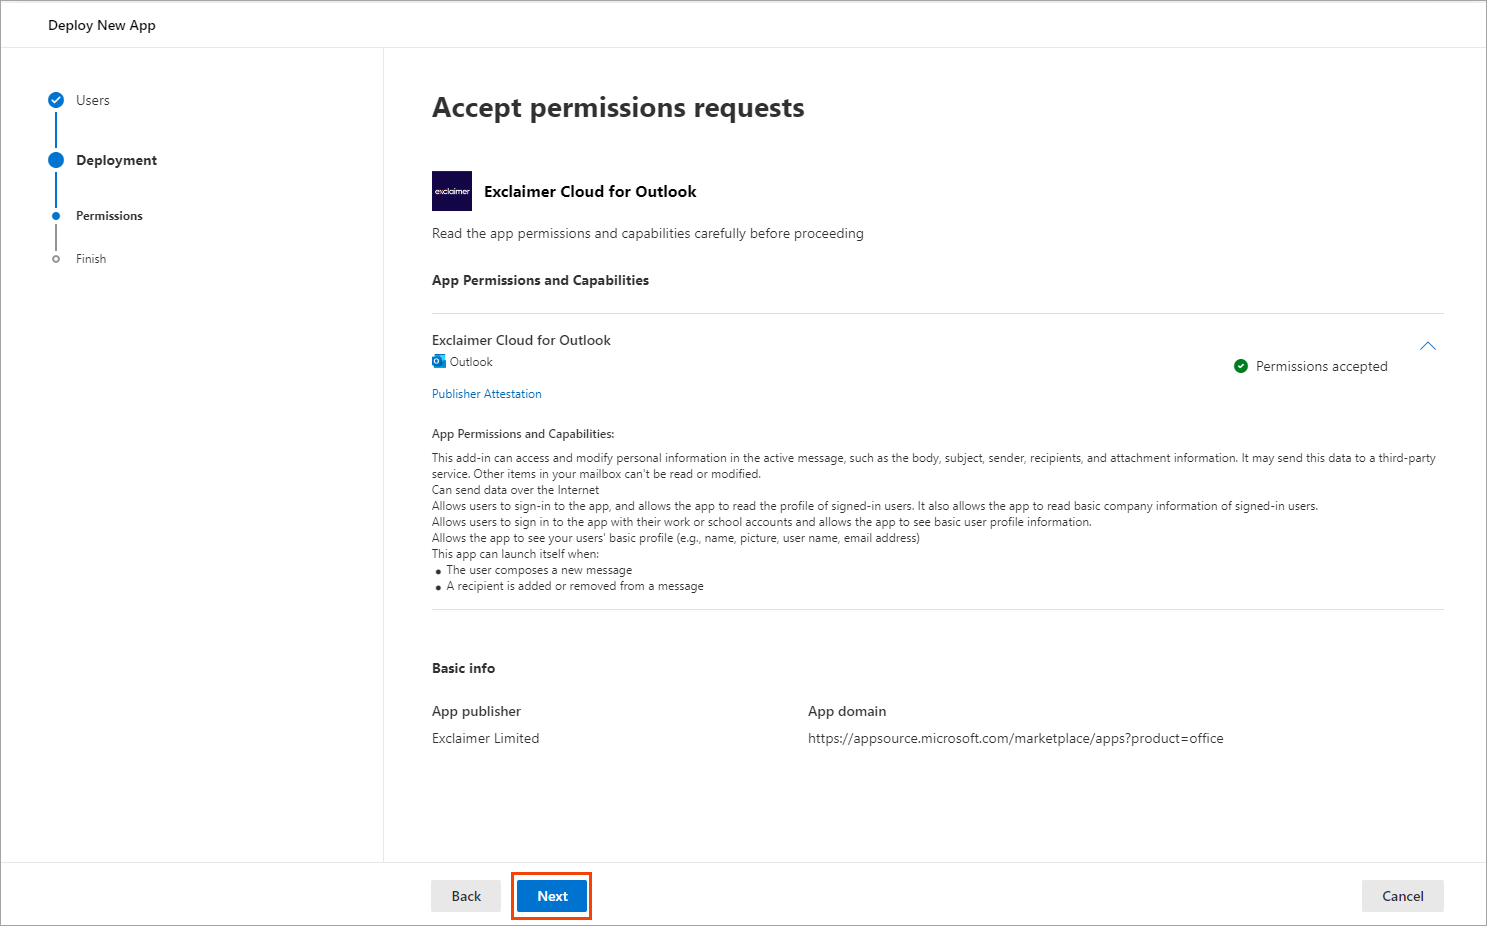Screen dimensions: 1487x926
Task: Click the Outlook icon under app name
Action: pos(439,362)
